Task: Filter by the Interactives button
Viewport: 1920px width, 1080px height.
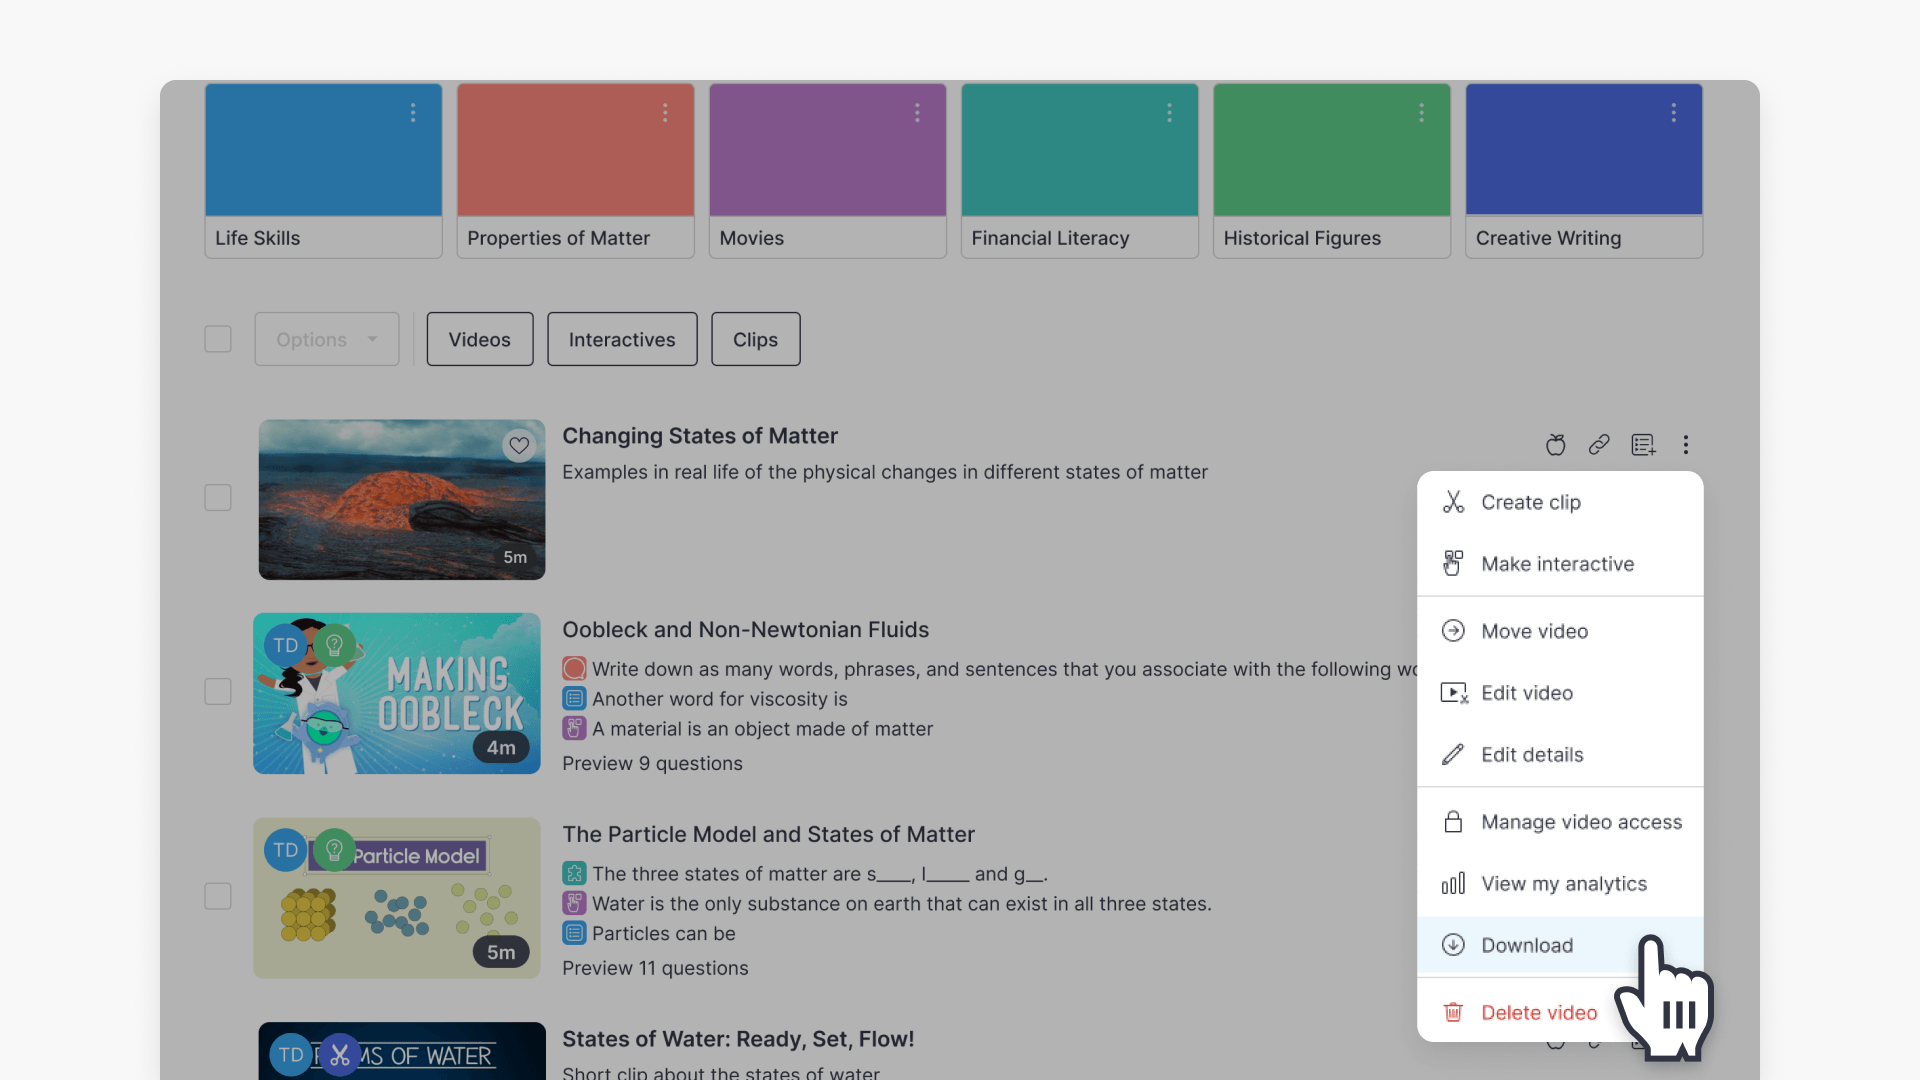Action: coord(622,339)
